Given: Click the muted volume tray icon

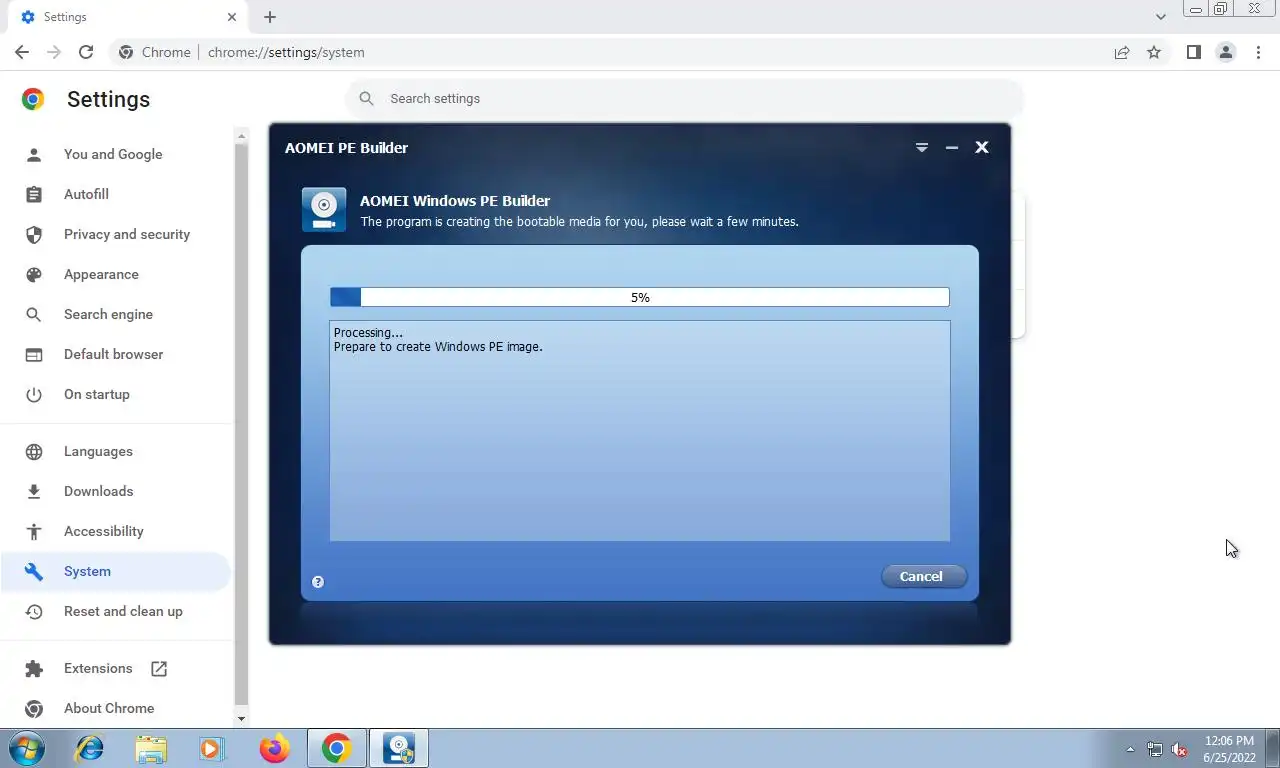Looking at the screenshot, I should point(1179,749).
